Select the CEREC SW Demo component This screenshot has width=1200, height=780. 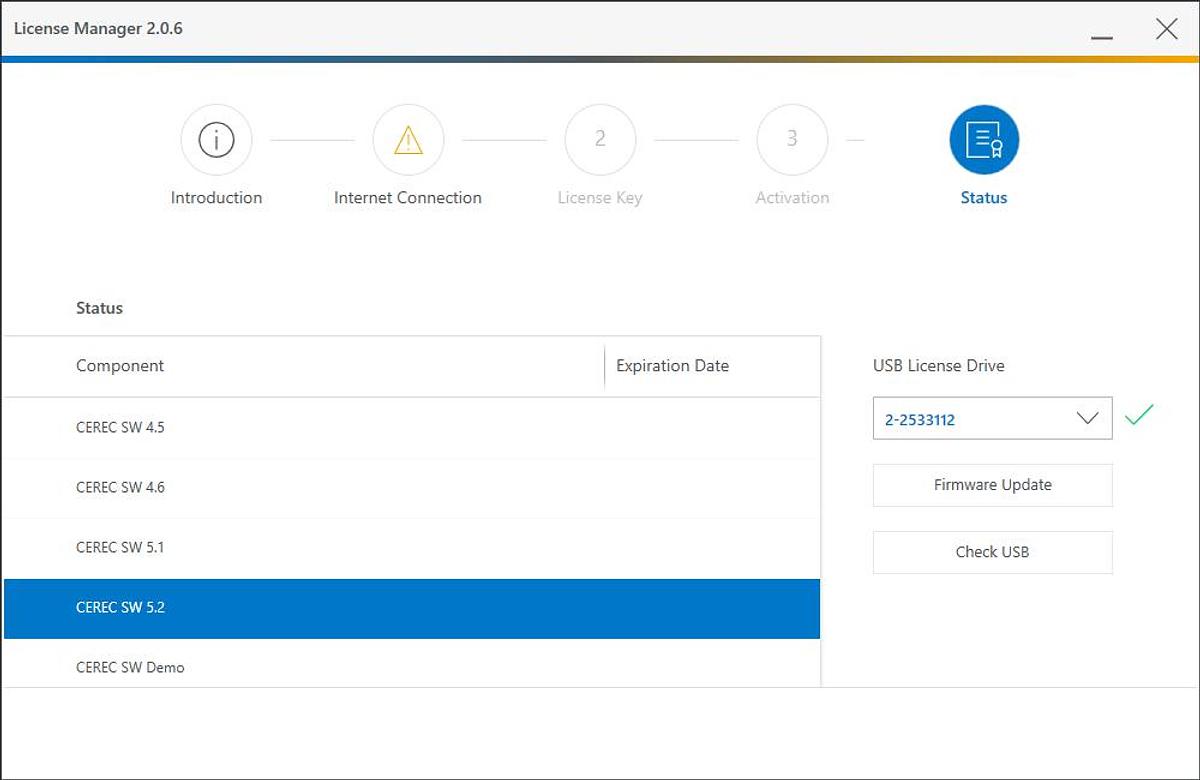point(130,667)
